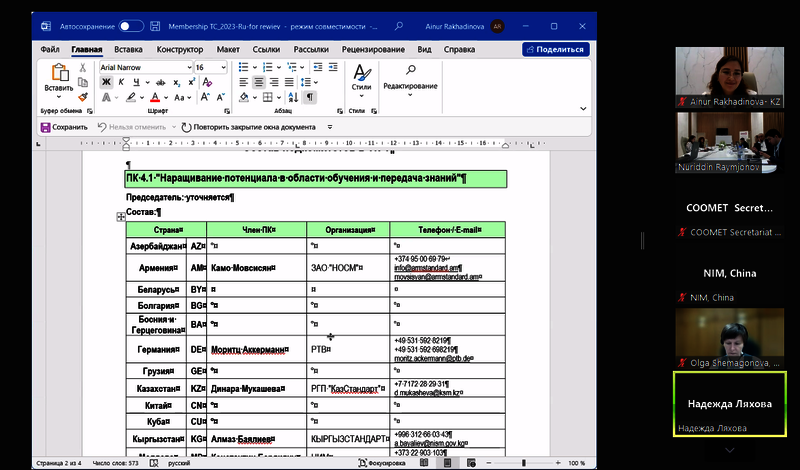Toggle subscript formatting
The image size is (800, 470).
click(177, 82)
